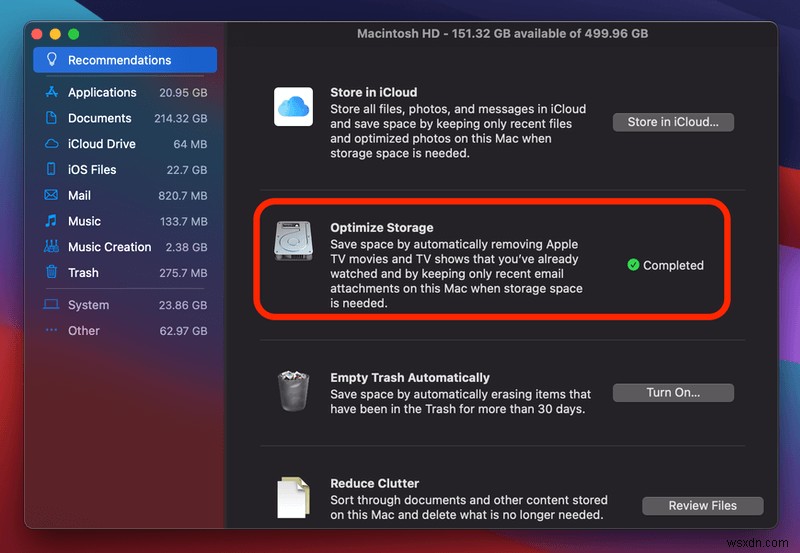
Task: Select the System row in sidebar
Action: pyautogui.click(x=125, y=305)
